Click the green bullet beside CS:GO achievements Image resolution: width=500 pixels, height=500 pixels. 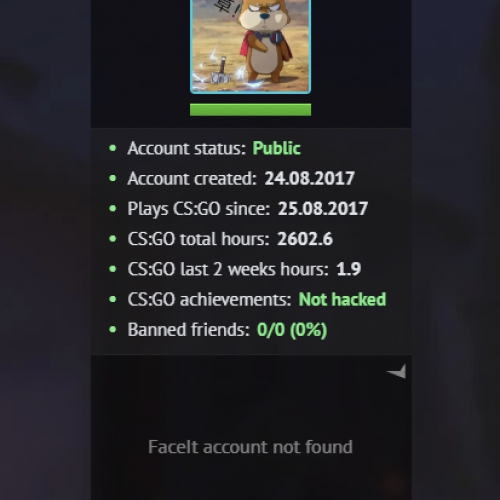[113, 299]
